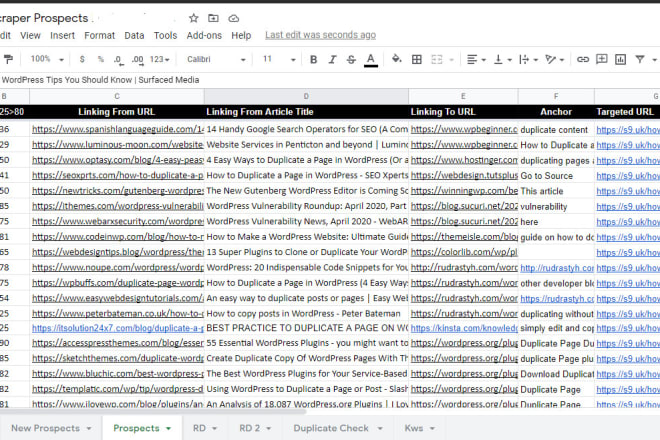Insert a comment
The image size is (660, 440).
click(x=601, y=59)
